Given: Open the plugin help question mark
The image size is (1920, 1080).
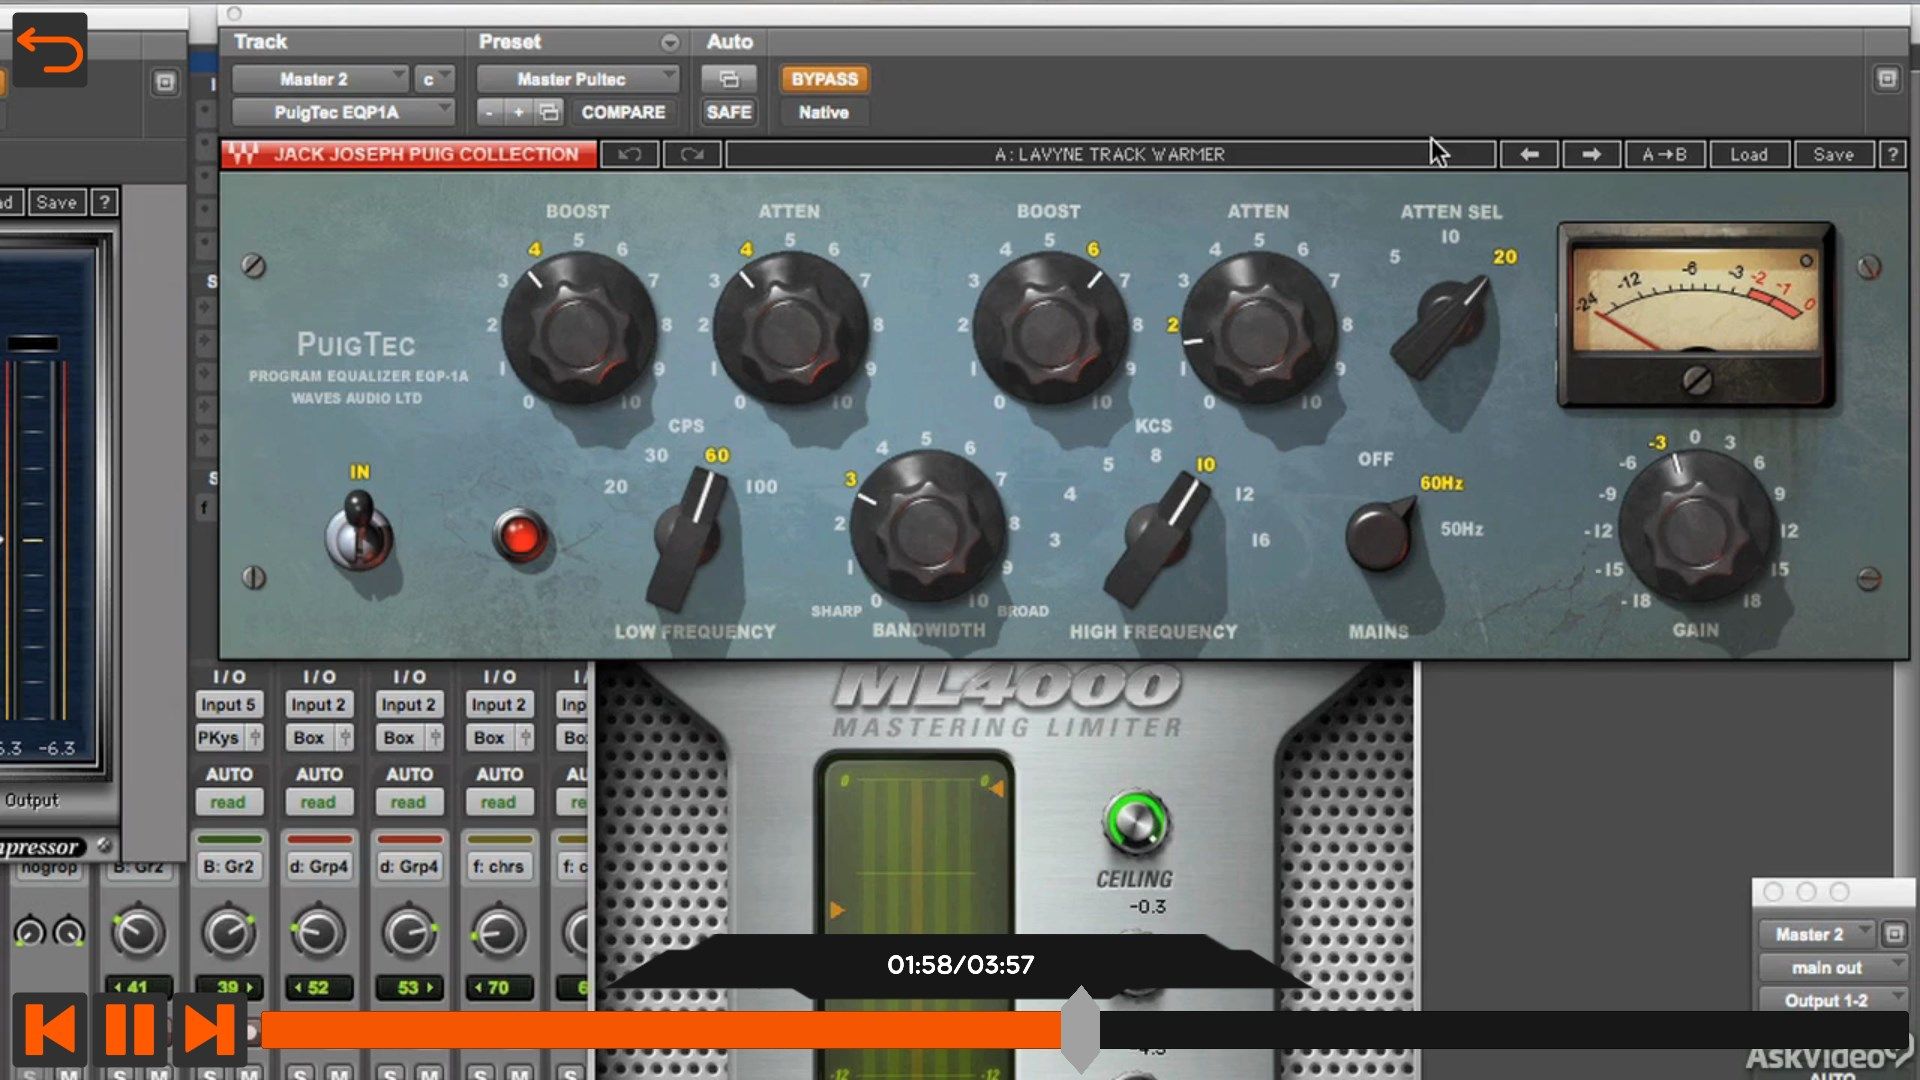Looking at the screenshot, I should coord(1892,154).
